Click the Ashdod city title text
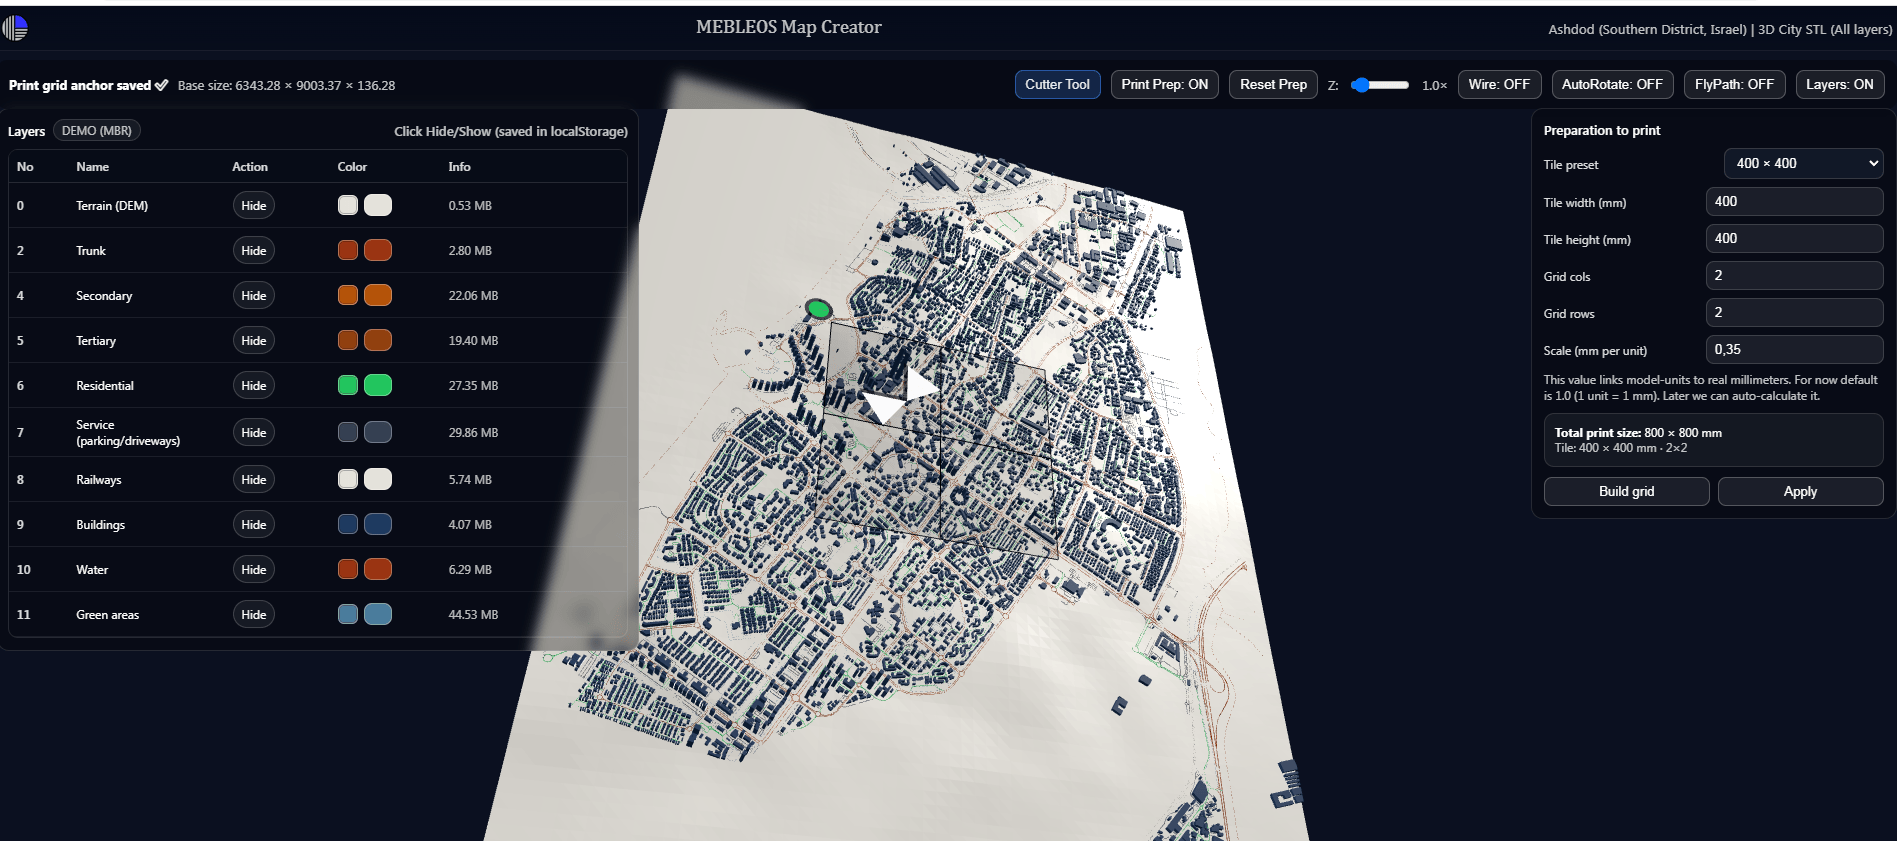The image size is (1897, 841). tap(1720, 29)
